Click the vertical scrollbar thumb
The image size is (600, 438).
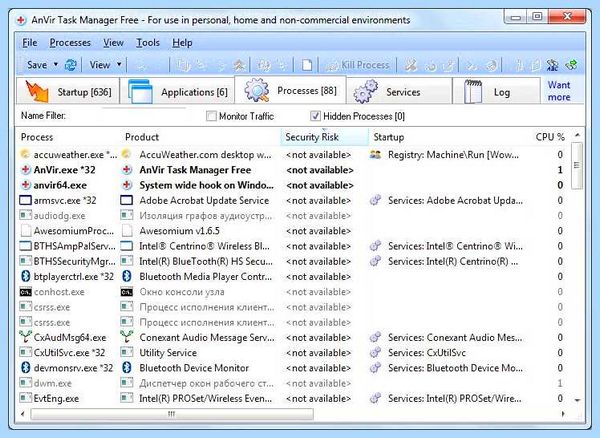577,165
